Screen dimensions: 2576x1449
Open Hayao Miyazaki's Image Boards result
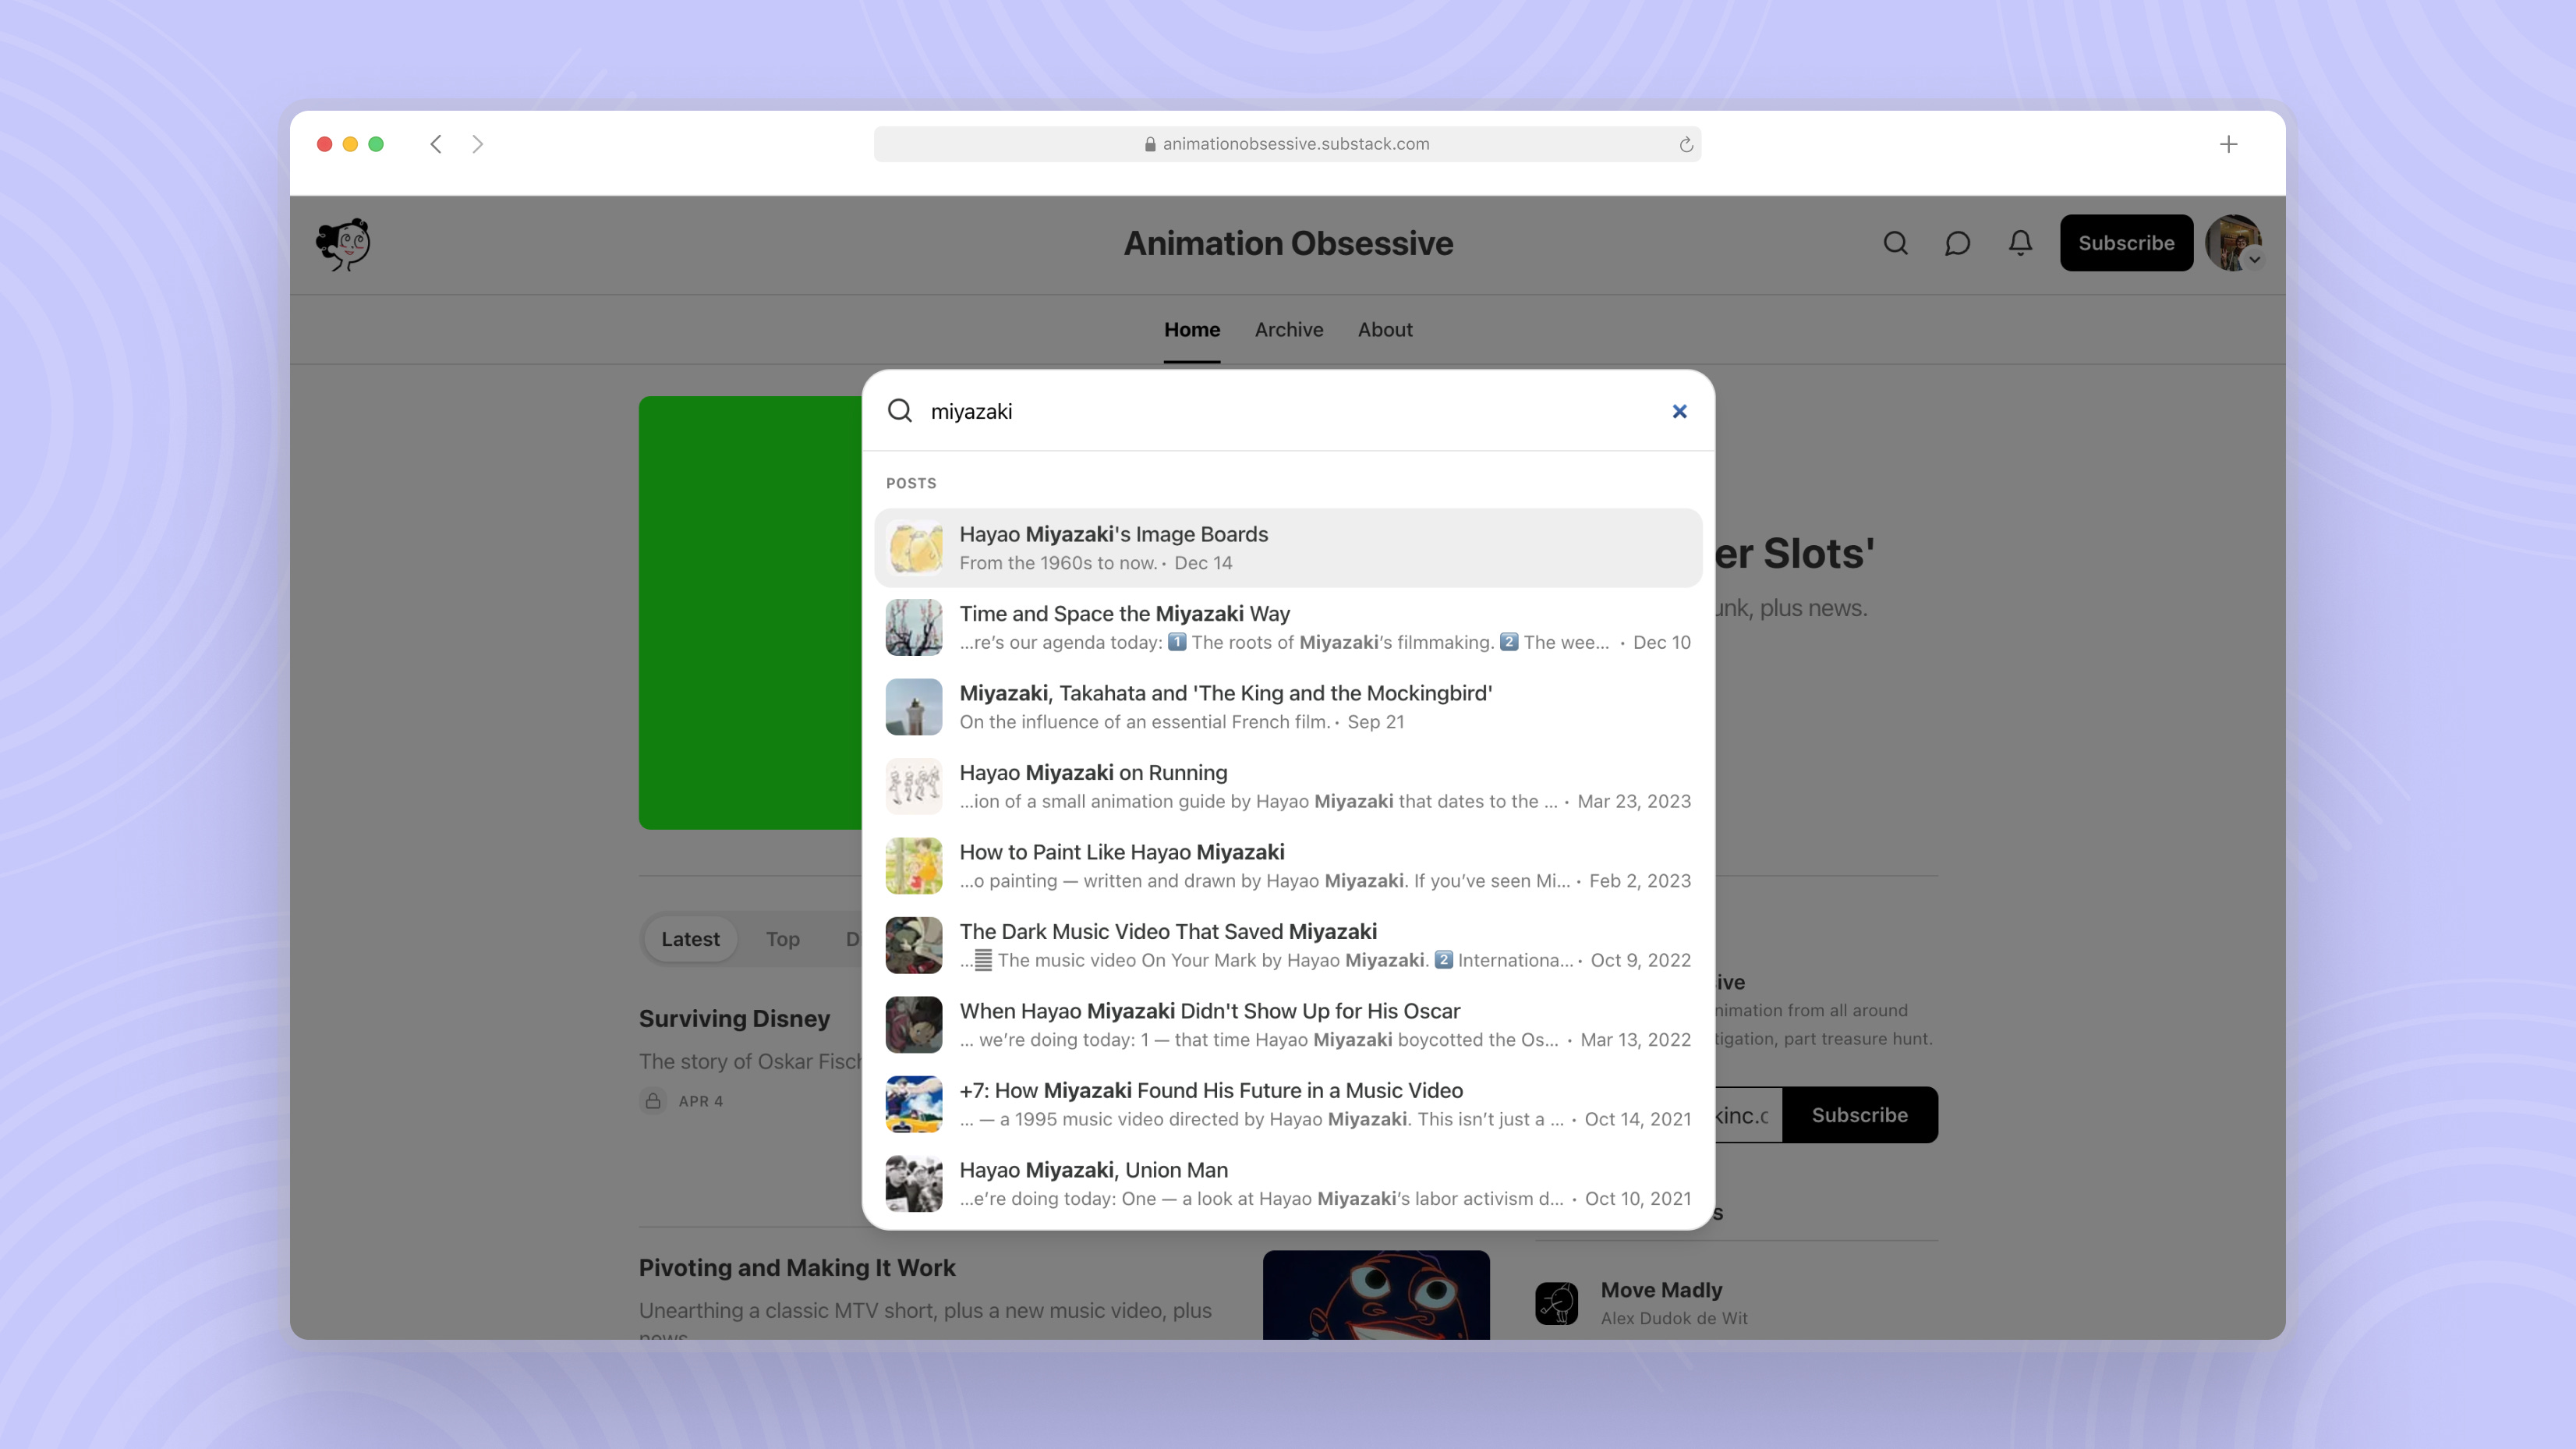point(1288,548)
